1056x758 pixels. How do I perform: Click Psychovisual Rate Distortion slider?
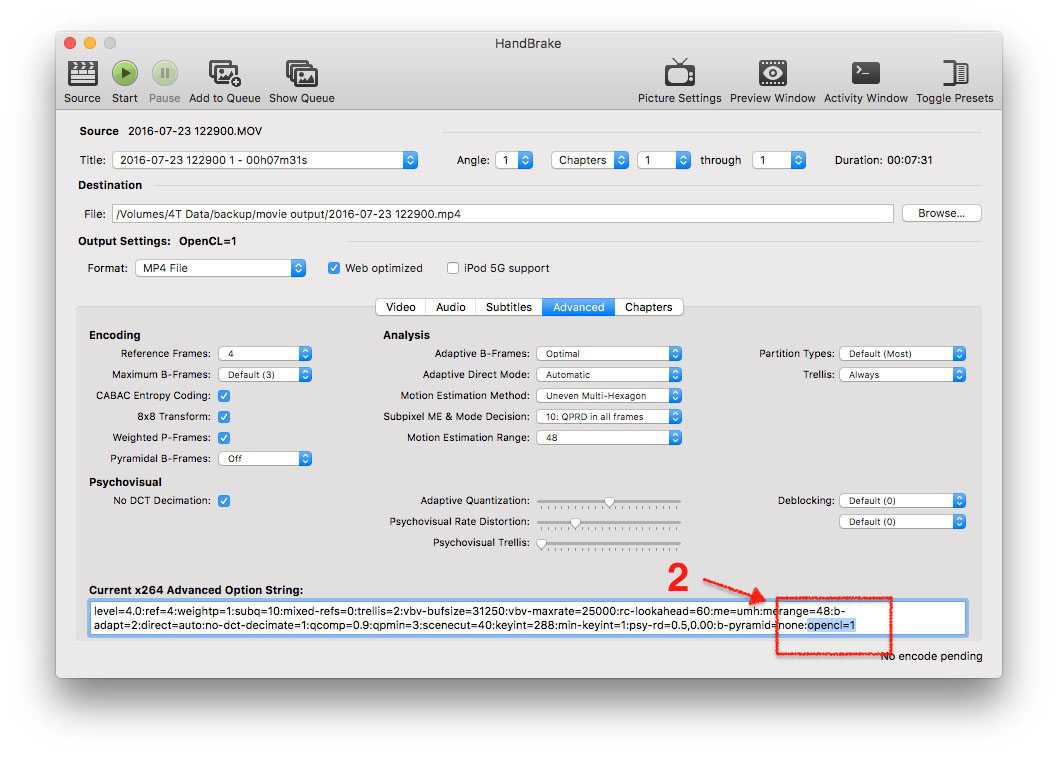(x=609, y=523)
